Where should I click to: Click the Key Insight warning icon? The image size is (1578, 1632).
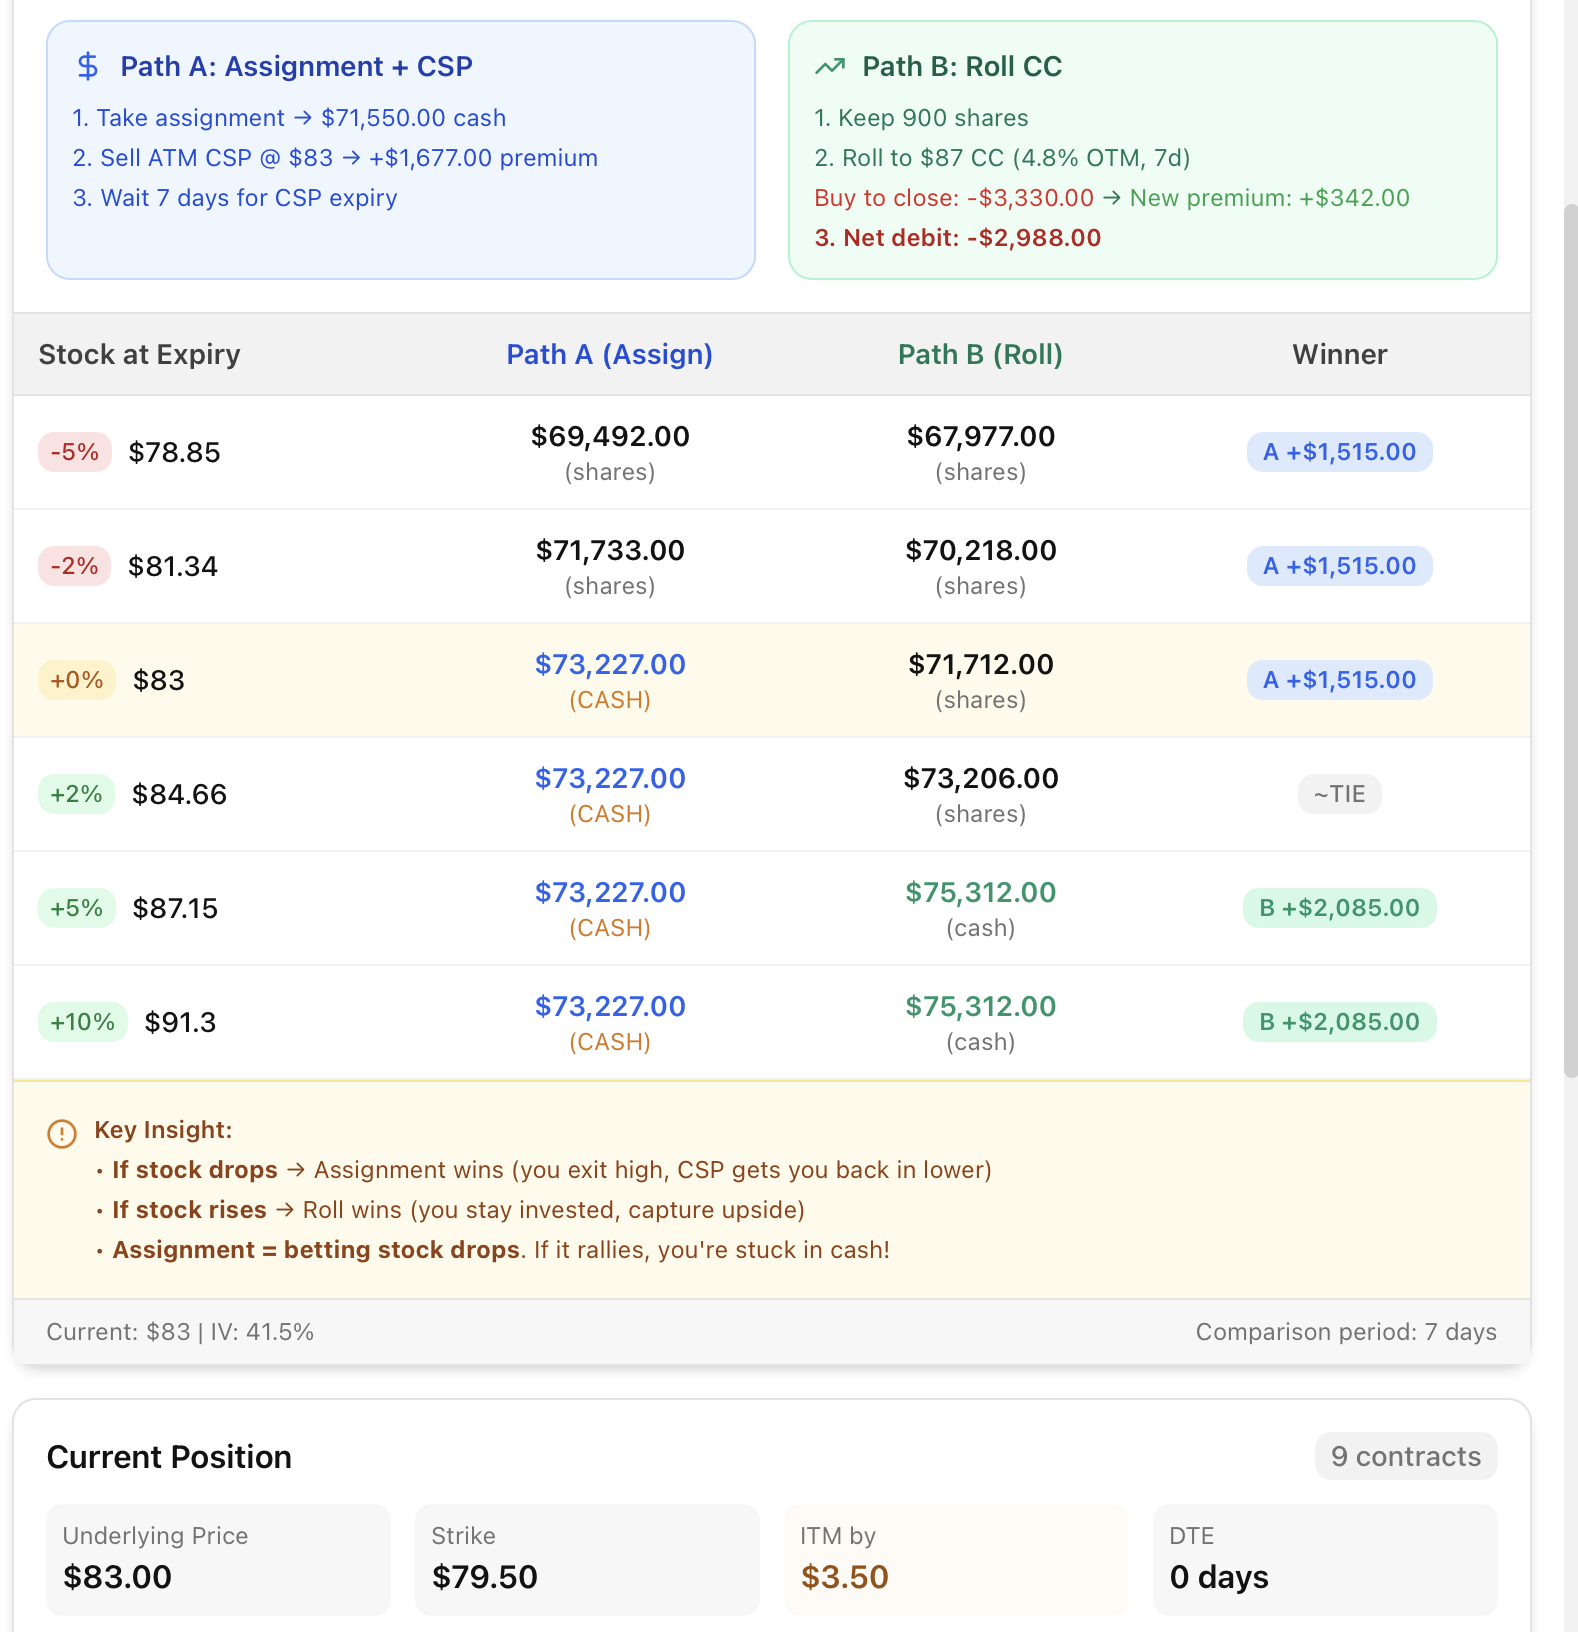62,1133
